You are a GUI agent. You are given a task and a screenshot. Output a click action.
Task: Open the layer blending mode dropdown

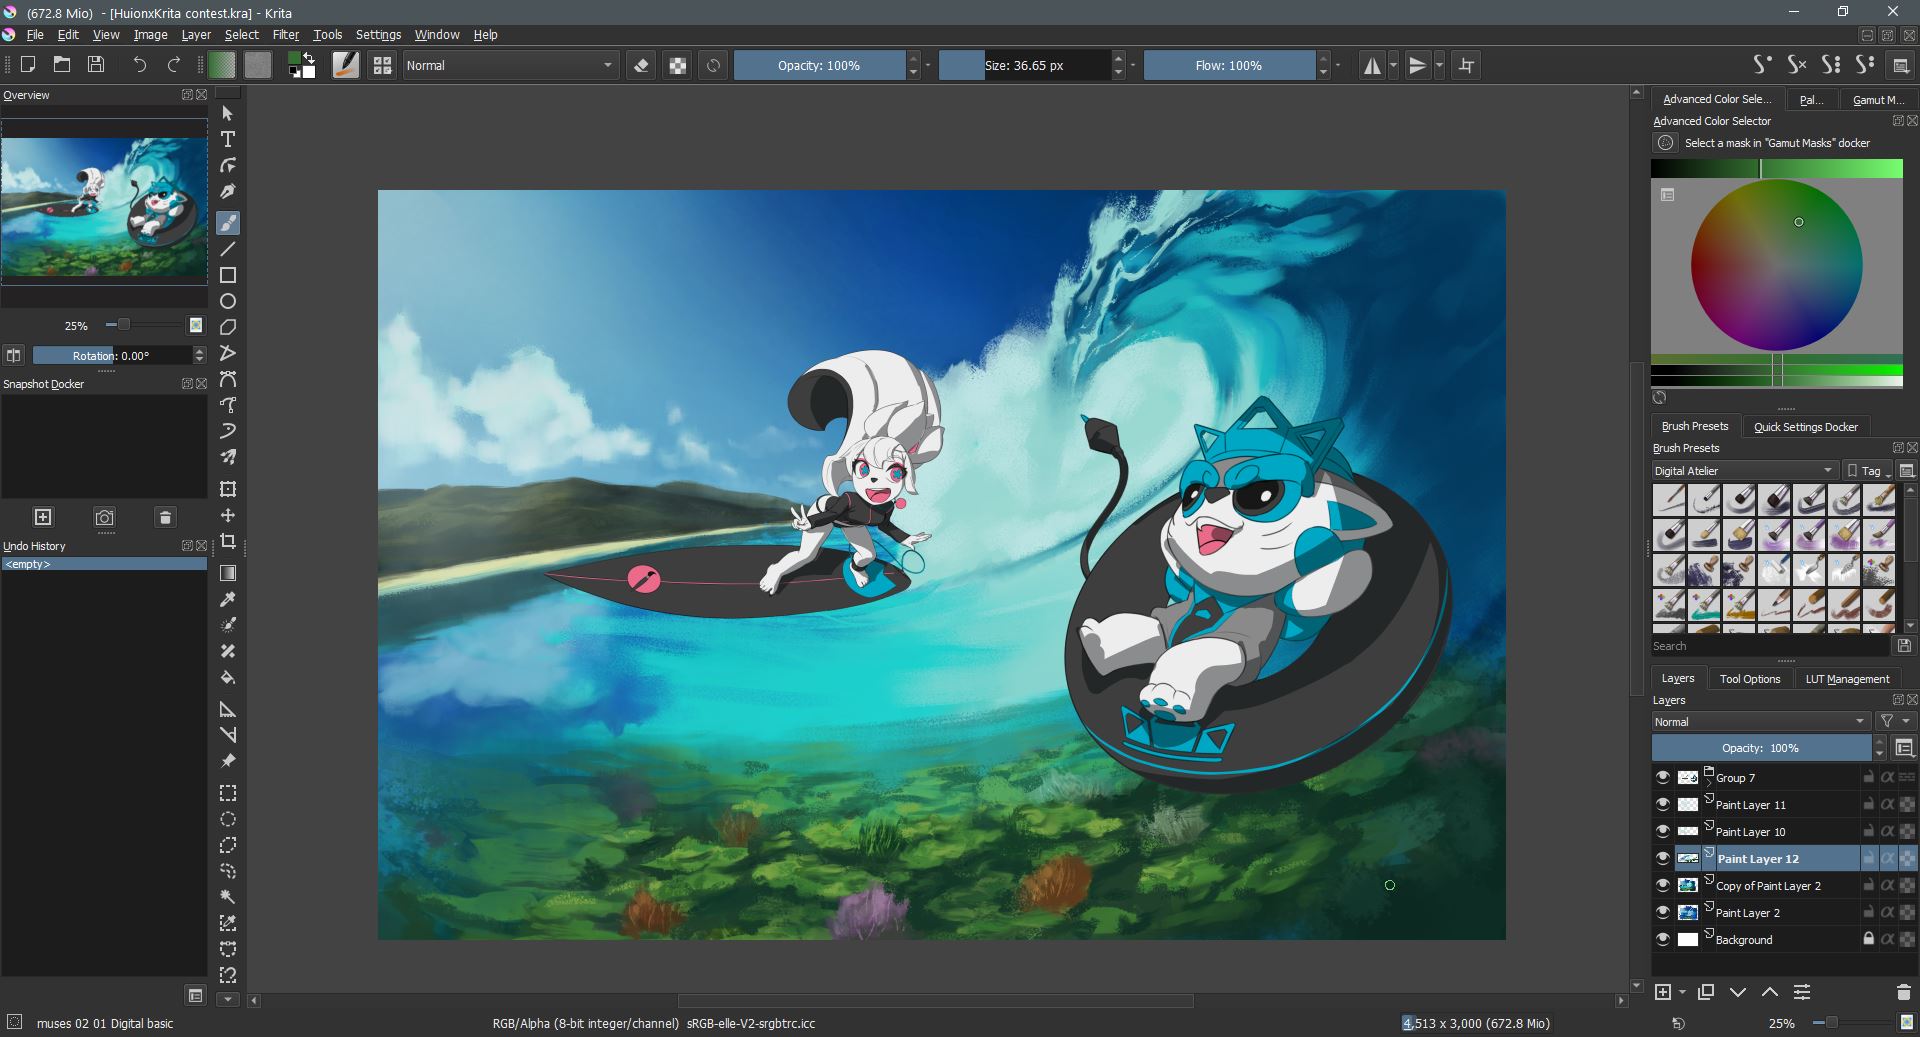(x=1760, y=722)
